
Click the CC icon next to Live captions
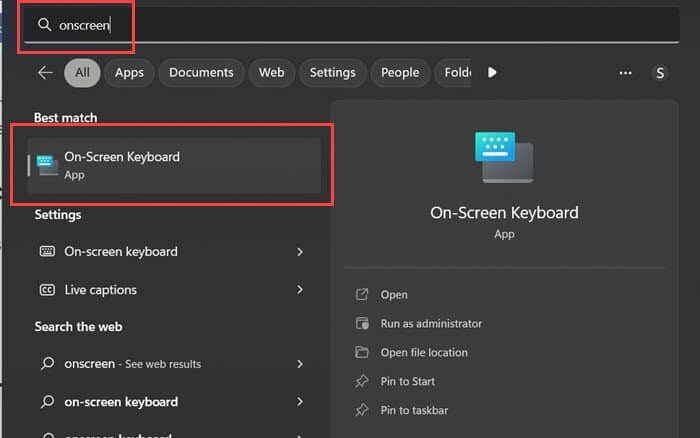tap(47, 290)
